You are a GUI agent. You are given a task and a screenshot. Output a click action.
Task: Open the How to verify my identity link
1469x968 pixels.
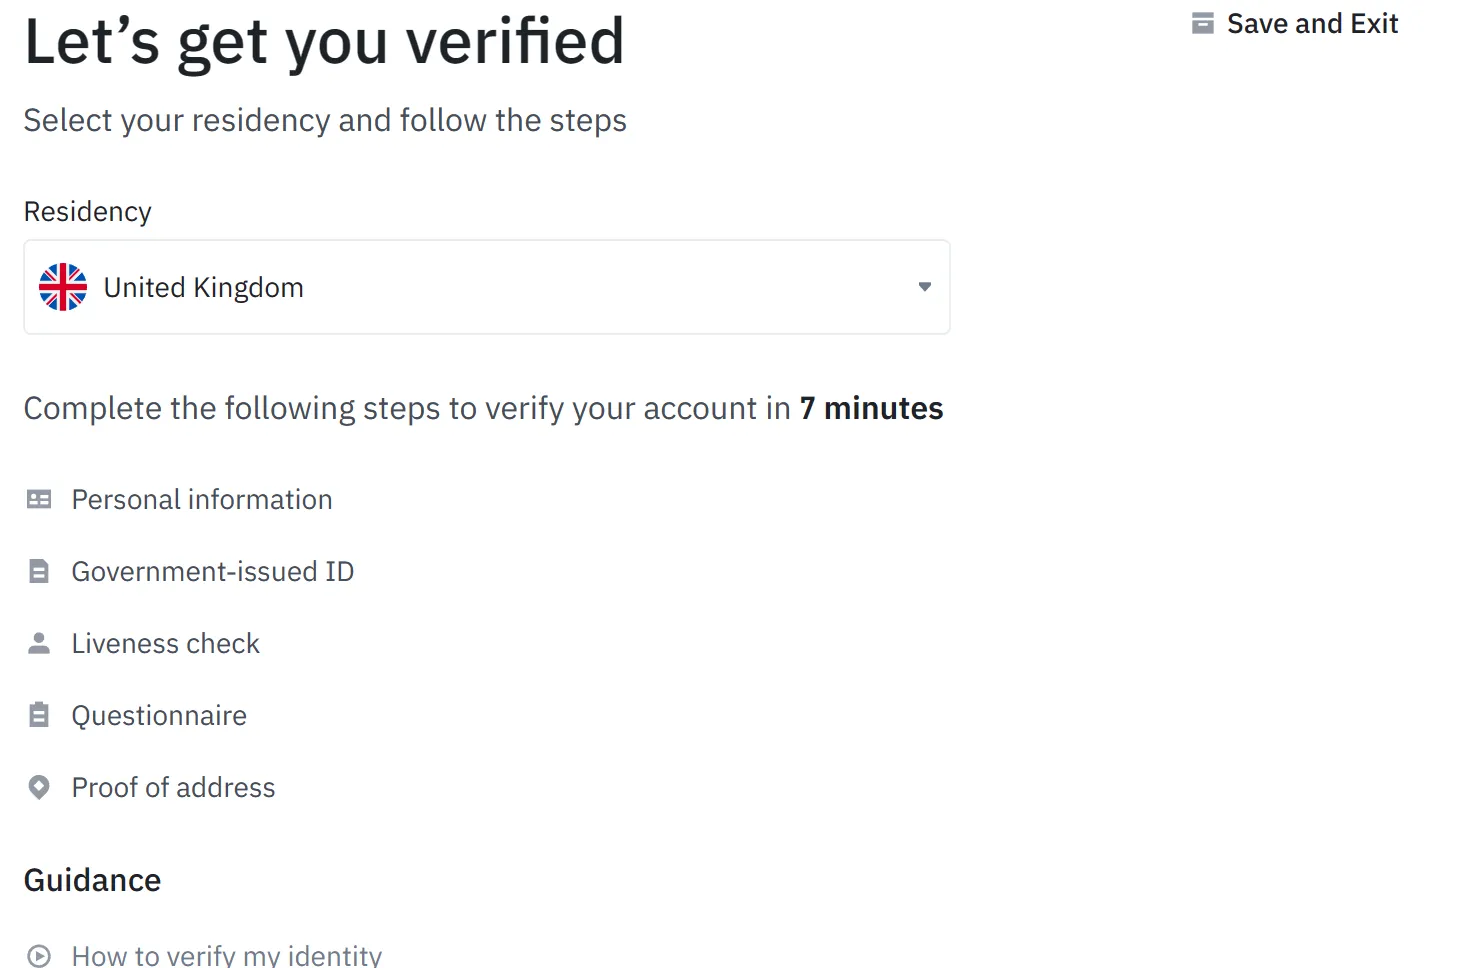tap(227, 955)
